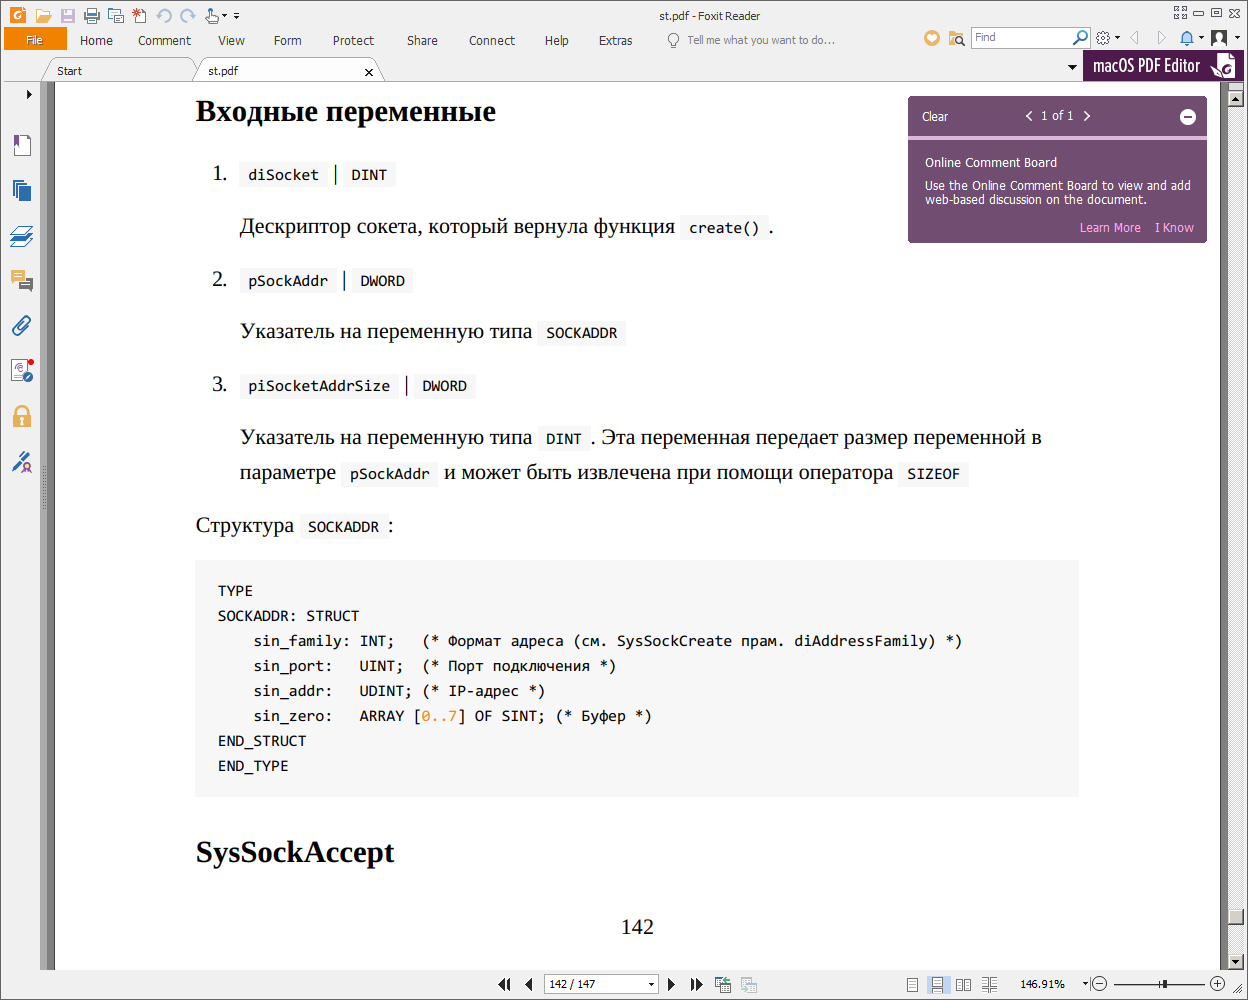Undo the last action
1248x1000 pixels.
tap(164, 16)
